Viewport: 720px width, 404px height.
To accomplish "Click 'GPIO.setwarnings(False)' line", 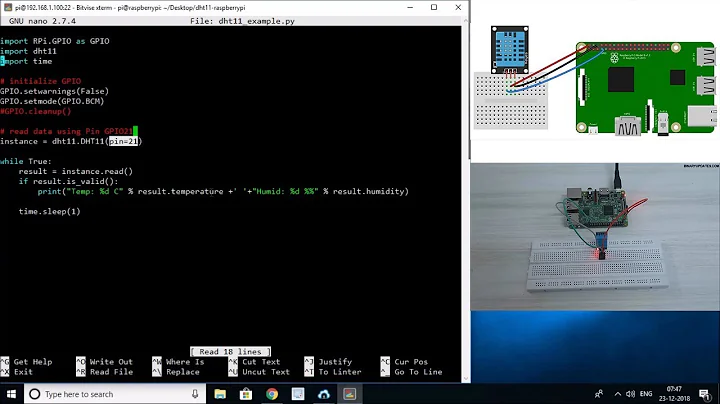I will coord(55,91).
